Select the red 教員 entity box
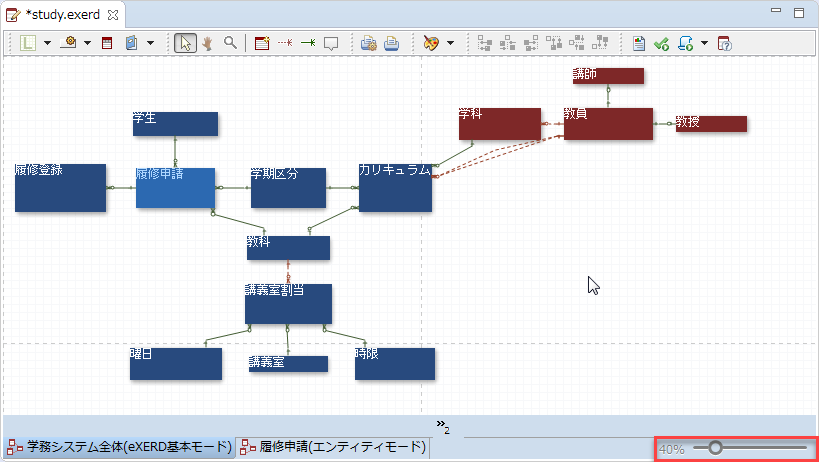819x462 pixels. [x=609, y=124]
